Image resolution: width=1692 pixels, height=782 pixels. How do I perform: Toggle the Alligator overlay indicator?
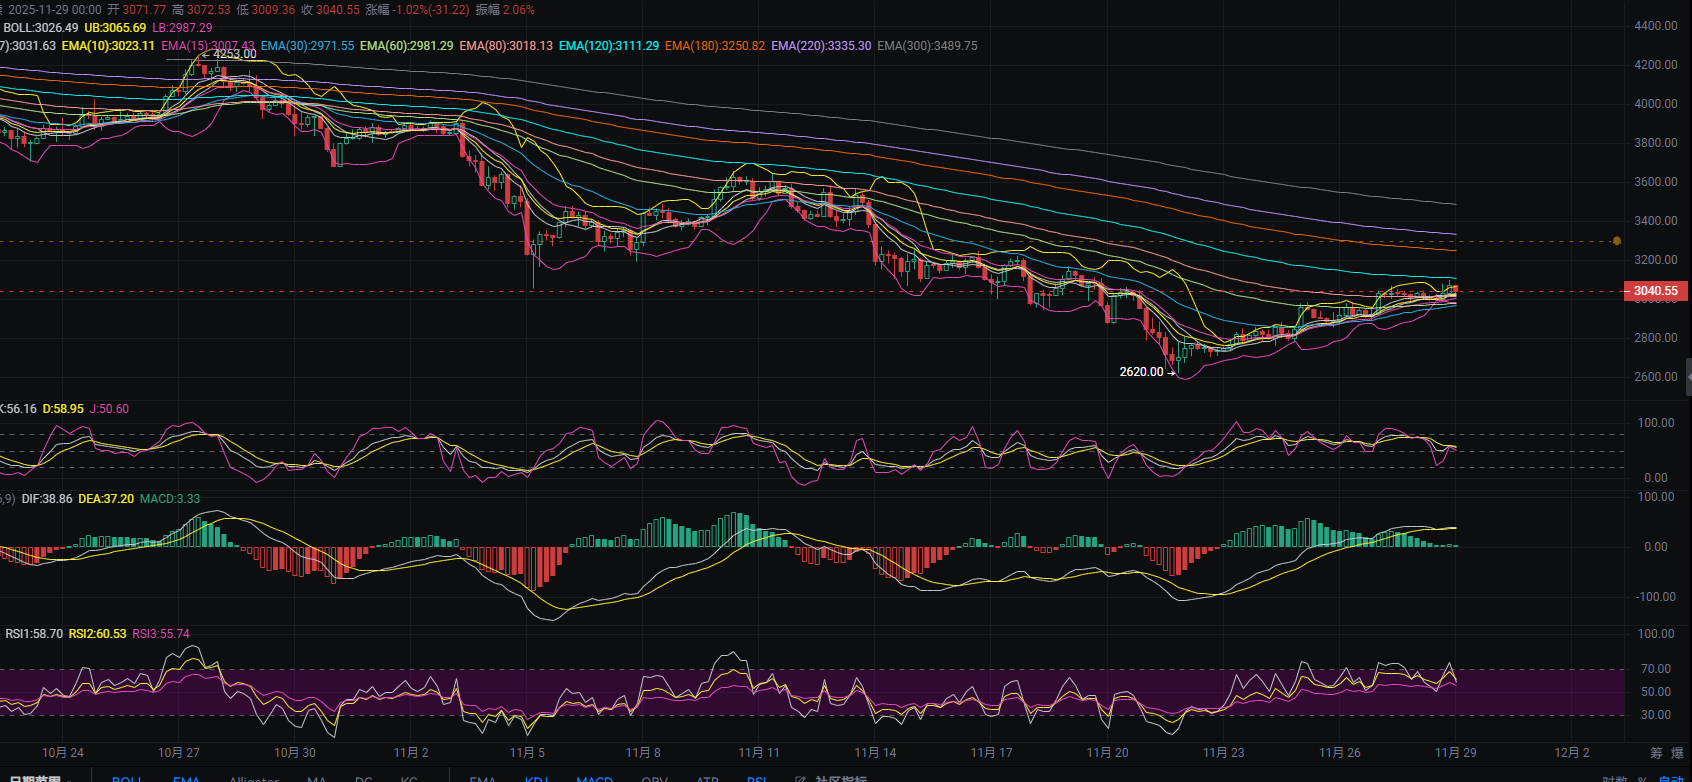pos(254,779)
